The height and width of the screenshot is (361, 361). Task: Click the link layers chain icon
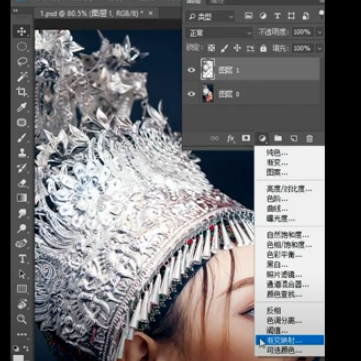[214, 138]
